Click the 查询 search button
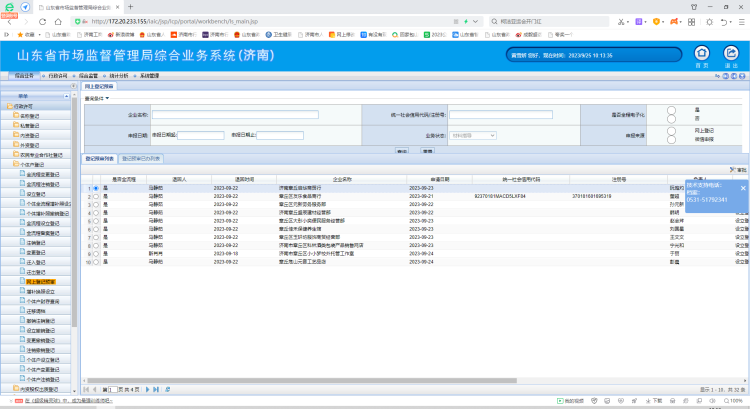 click(x=401, y=151)
